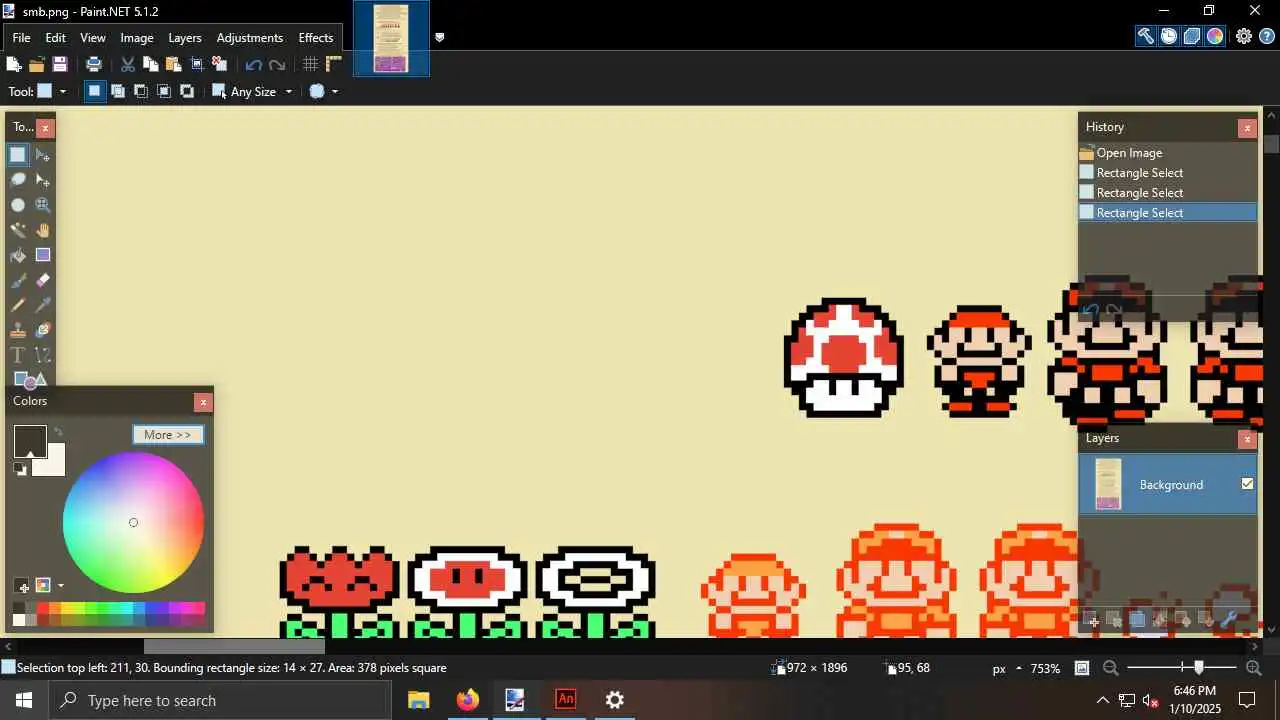Viewport: 1280px width, 720px height.
Task: Click the Undo arrow in toolbar
Action: pyautogui.click(x=254, y=64)
